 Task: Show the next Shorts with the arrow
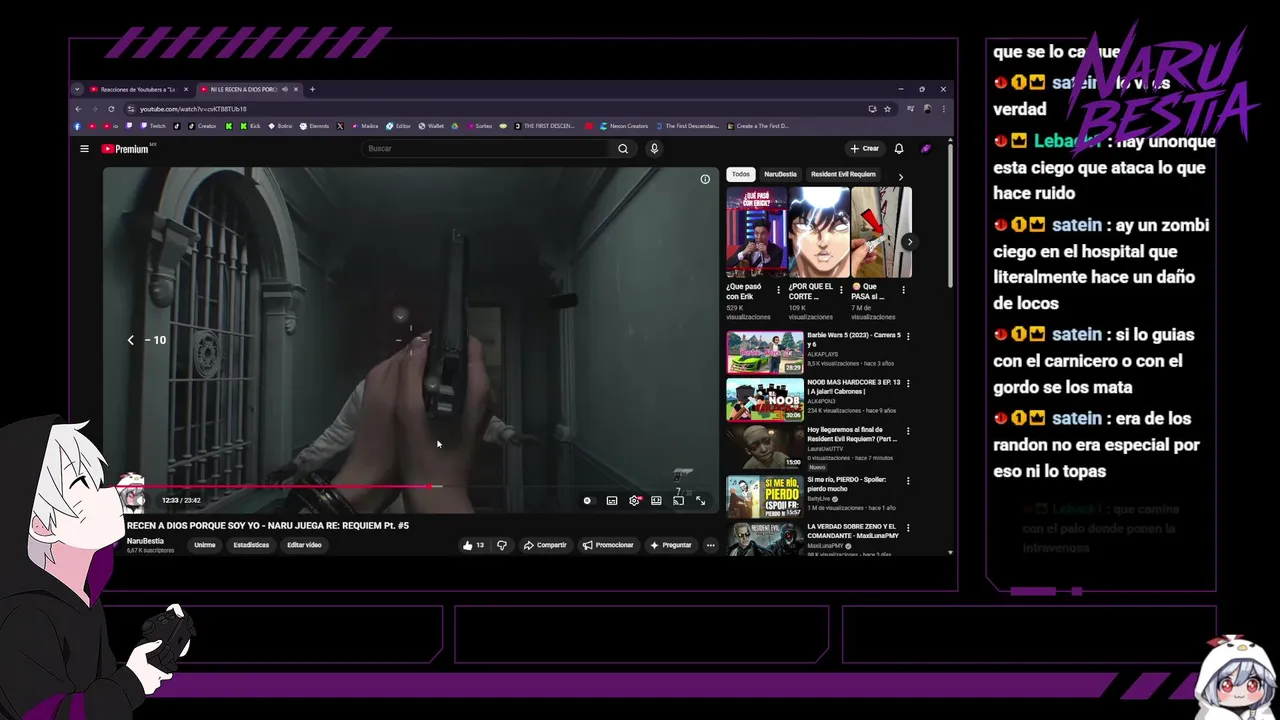(909, 242)
